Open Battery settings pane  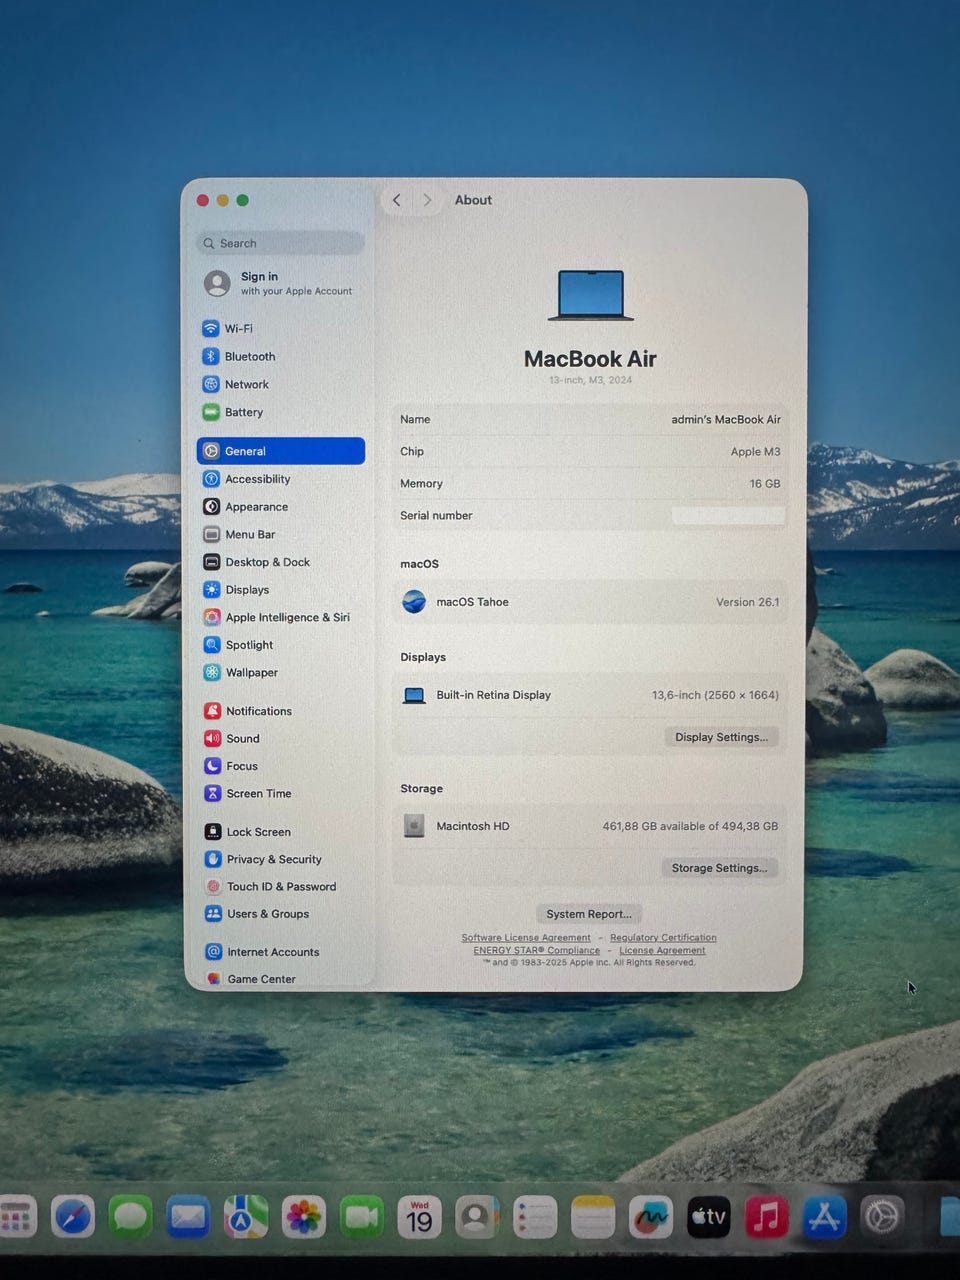pyautogui.click(x=280, y=412)
